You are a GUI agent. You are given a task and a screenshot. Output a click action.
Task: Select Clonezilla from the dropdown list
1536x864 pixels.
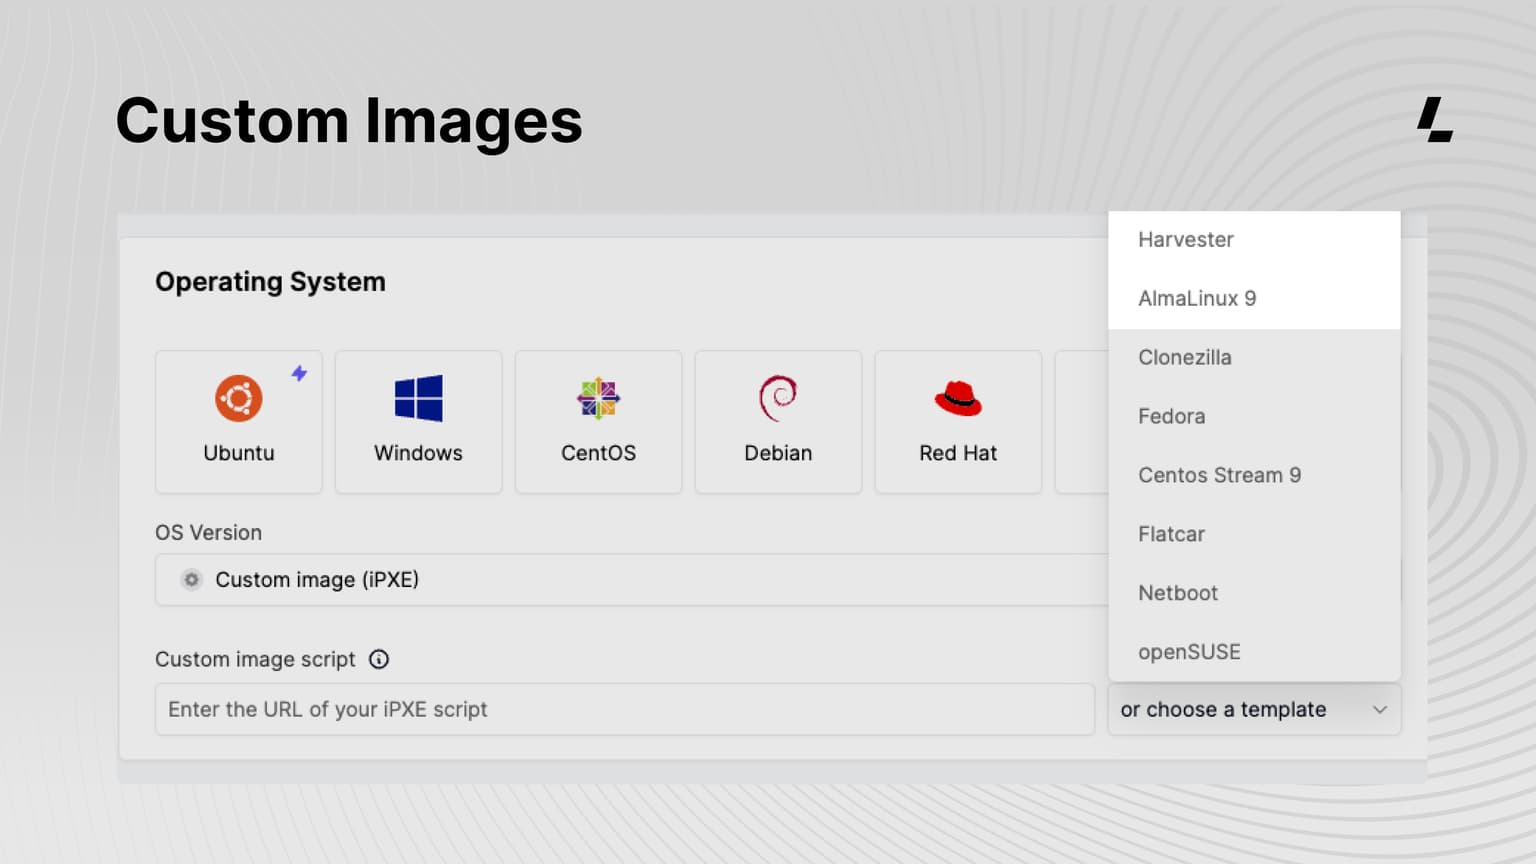(x=1184, y=357)
